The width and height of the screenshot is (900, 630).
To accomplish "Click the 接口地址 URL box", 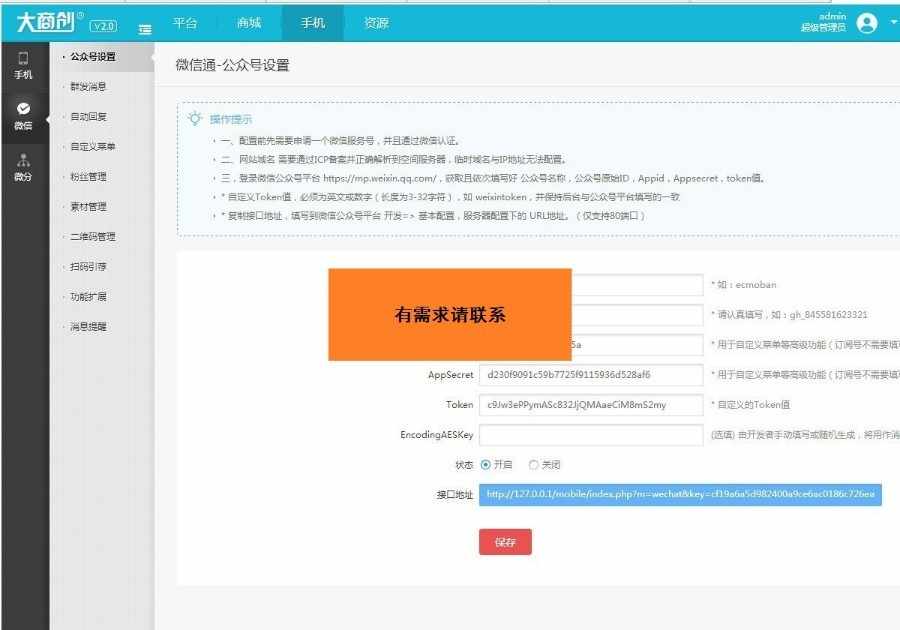I will (680, 494).
